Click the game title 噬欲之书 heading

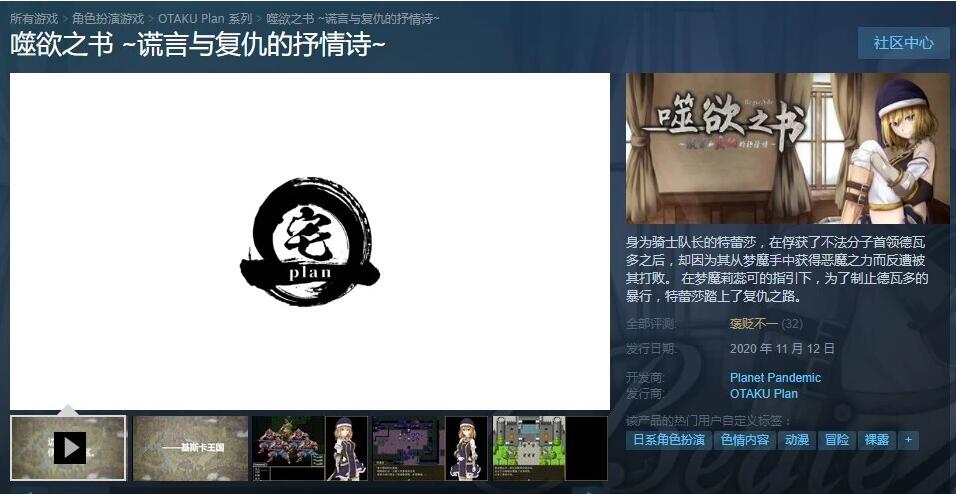coord(198,45)
